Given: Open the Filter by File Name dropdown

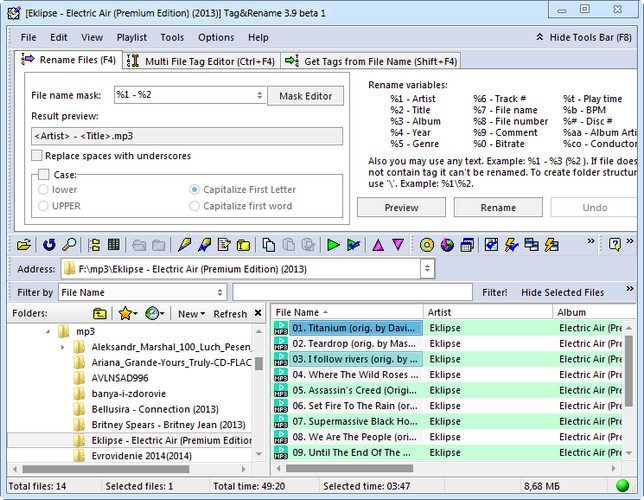Looking at the screenshot, I should tap(220, 293).
